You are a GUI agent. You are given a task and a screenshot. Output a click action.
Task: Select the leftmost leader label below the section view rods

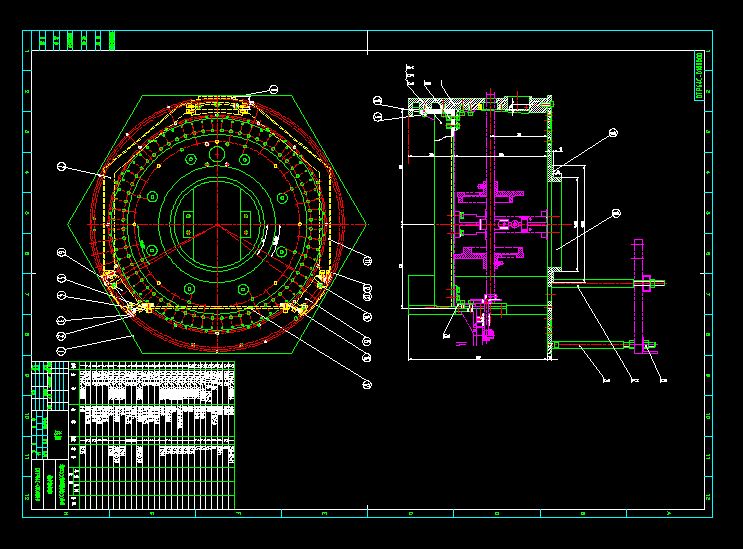click(606, 380)
